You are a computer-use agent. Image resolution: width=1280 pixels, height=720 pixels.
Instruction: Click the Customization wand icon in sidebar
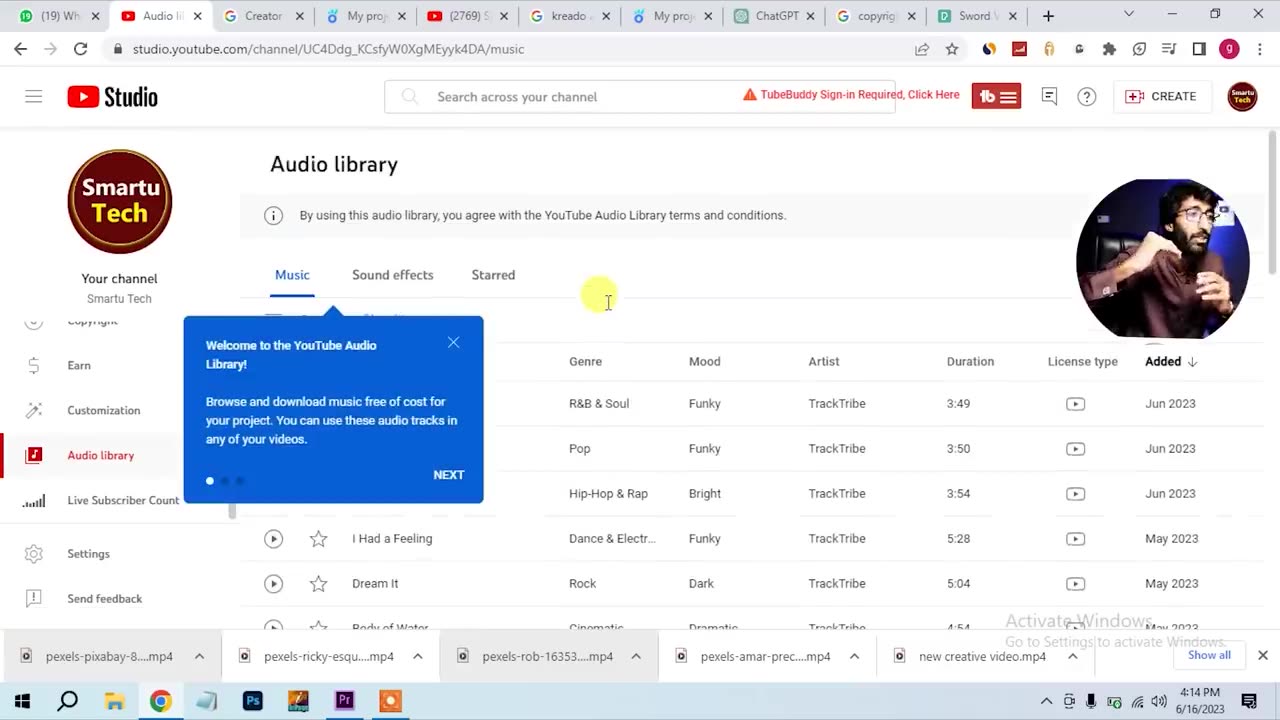coord(34,410)
